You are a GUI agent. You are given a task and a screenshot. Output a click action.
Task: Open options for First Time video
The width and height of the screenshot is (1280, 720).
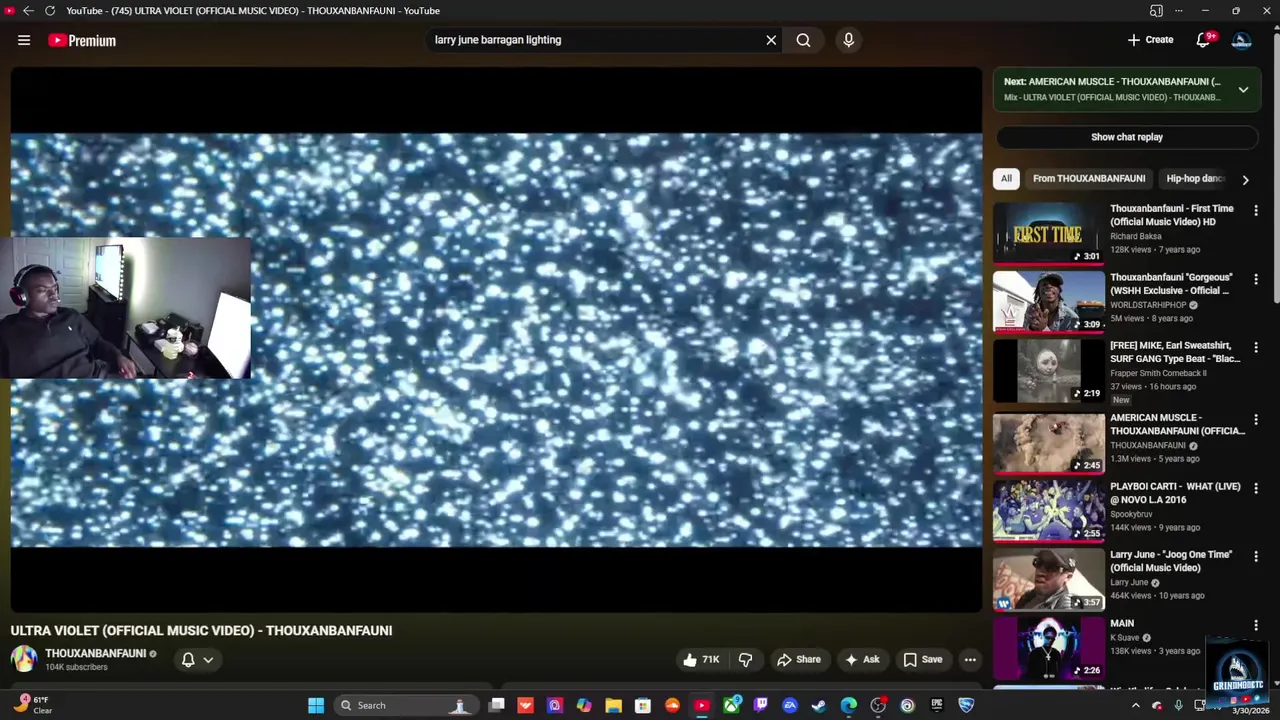coord(1256,211)
